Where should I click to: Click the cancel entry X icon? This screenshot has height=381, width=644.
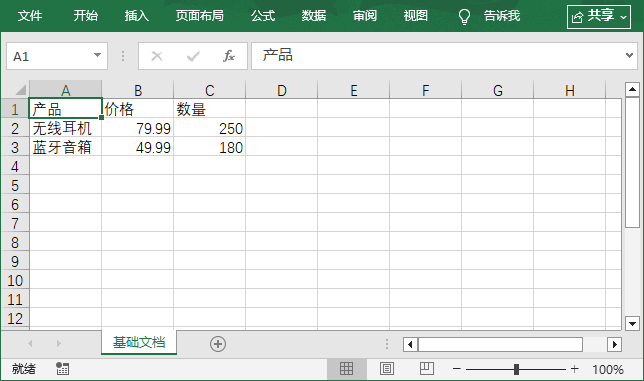pos(157,56)
